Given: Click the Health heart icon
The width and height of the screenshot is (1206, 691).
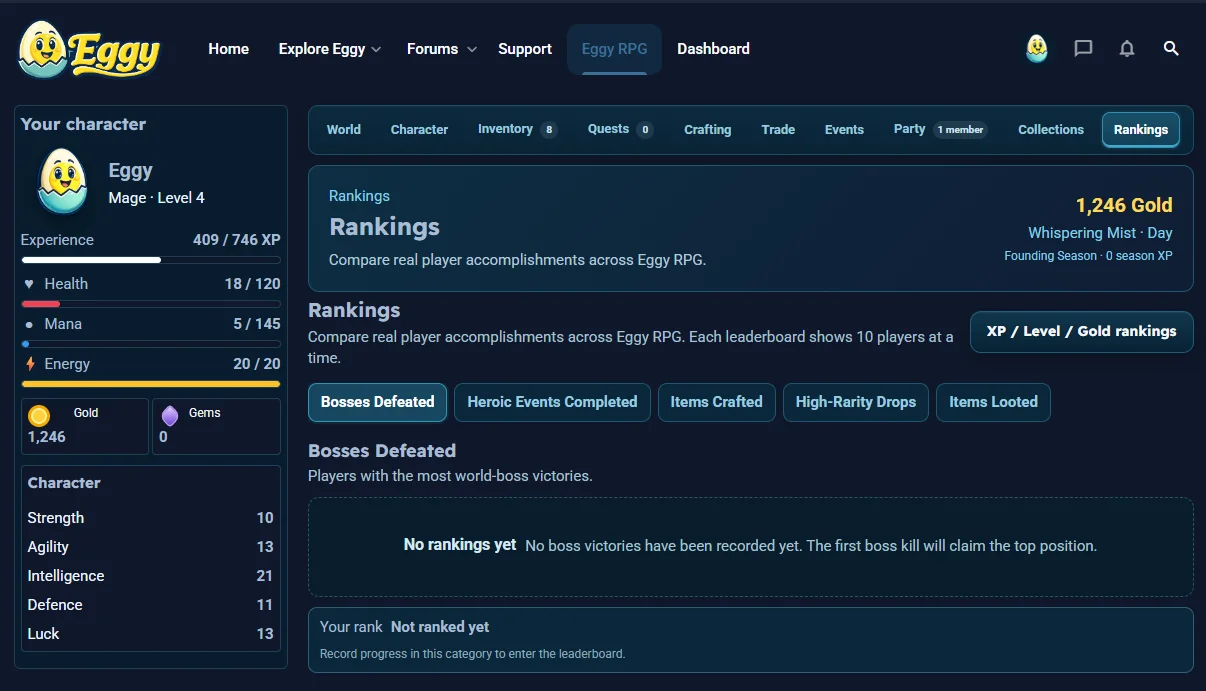Looking at the screenshot, I should click(x=29, y=284).
